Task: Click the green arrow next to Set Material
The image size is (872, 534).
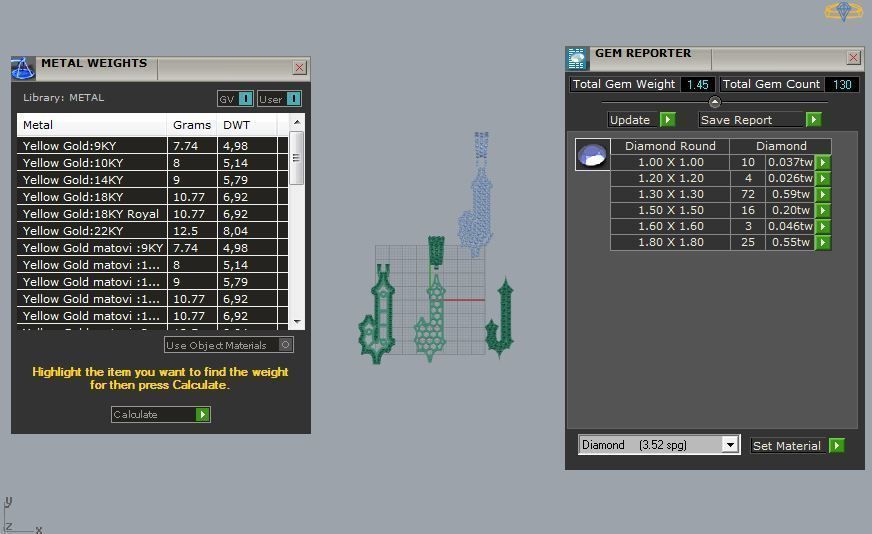Action: click(836, 446)
